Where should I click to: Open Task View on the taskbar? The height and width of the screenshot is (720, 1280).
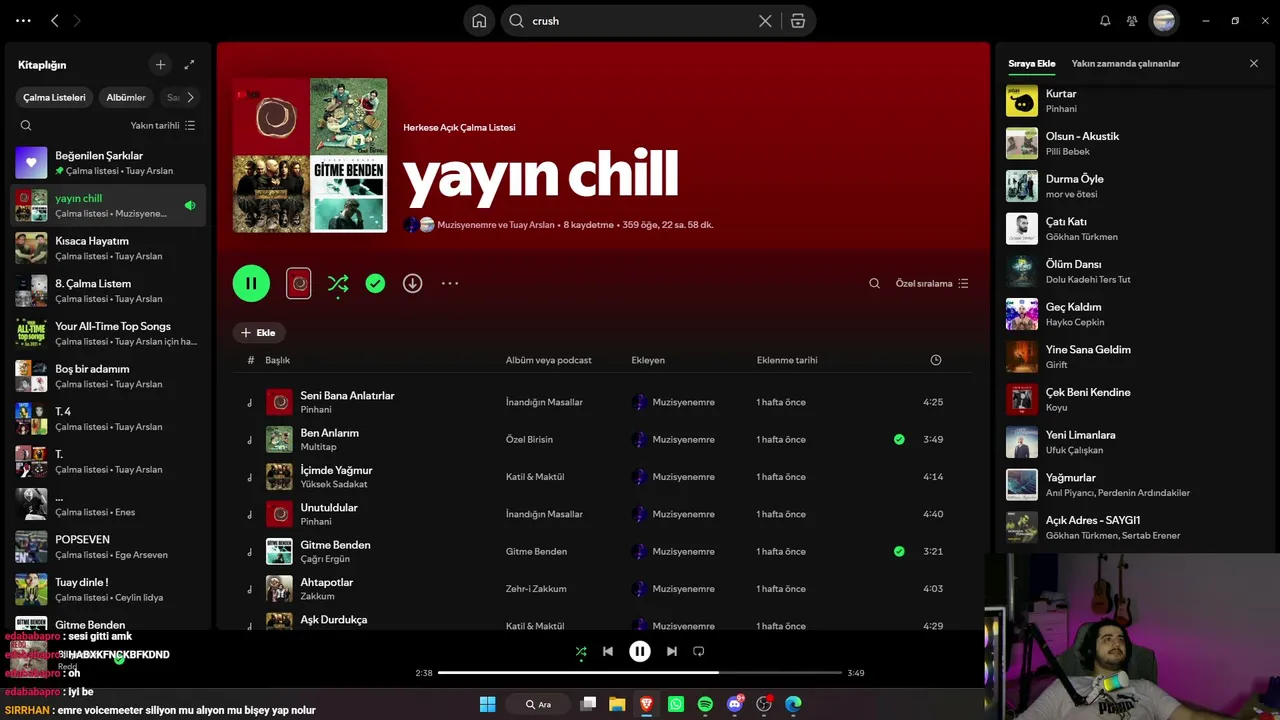588,705
